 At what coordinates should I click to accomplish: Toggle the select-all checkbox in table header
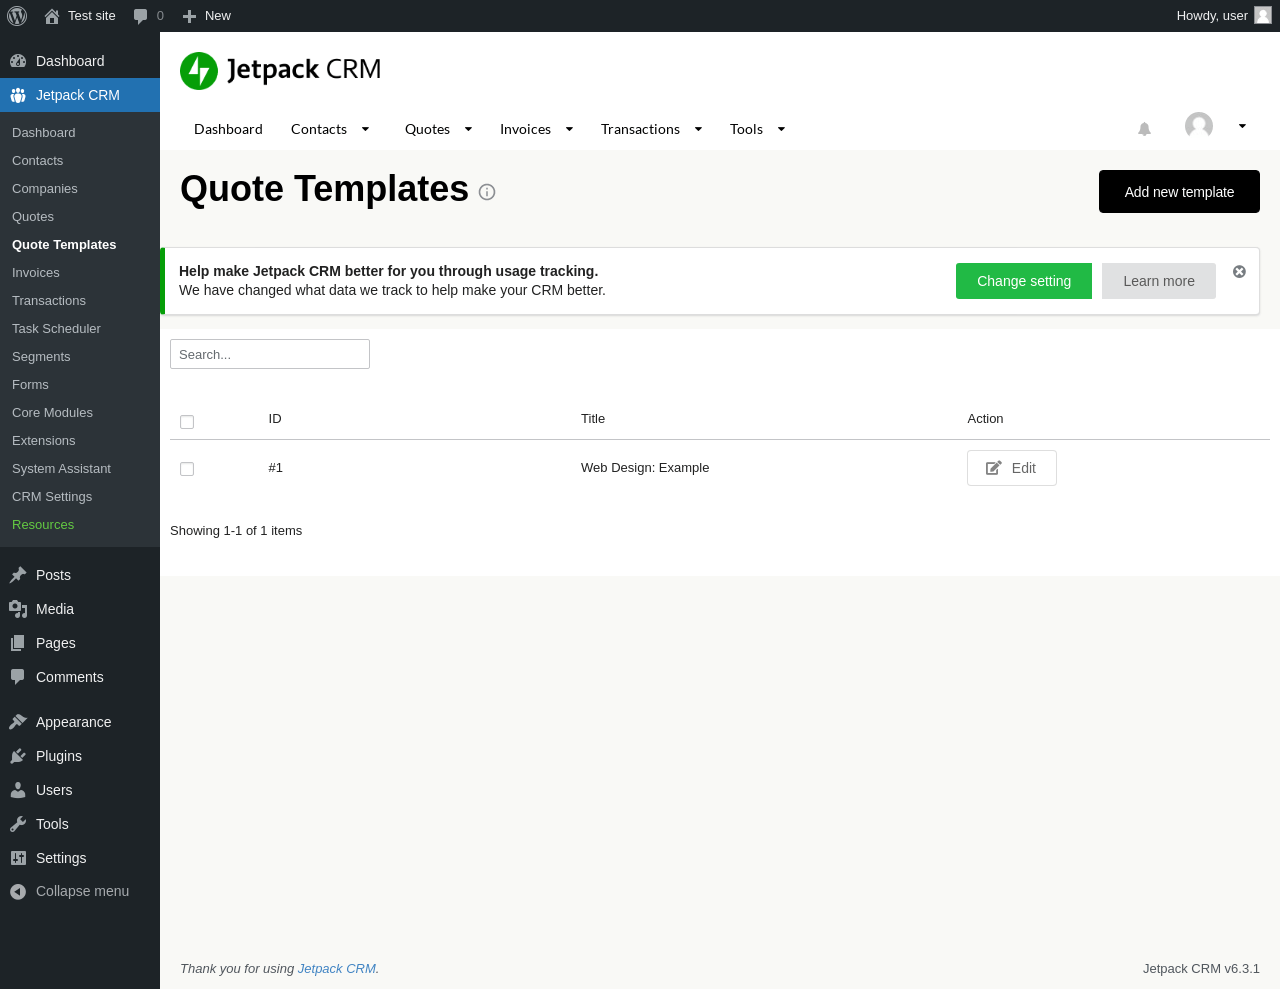[x=187, y=422]
